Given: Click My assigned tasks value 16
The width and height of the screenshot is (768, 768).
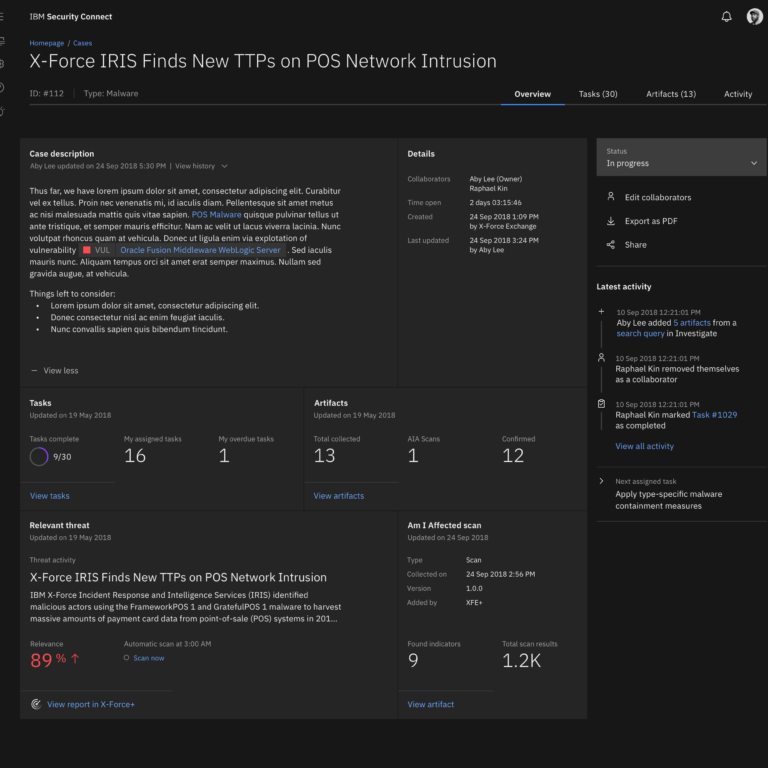Looking at the screenshot, I should tap(135, 456).
